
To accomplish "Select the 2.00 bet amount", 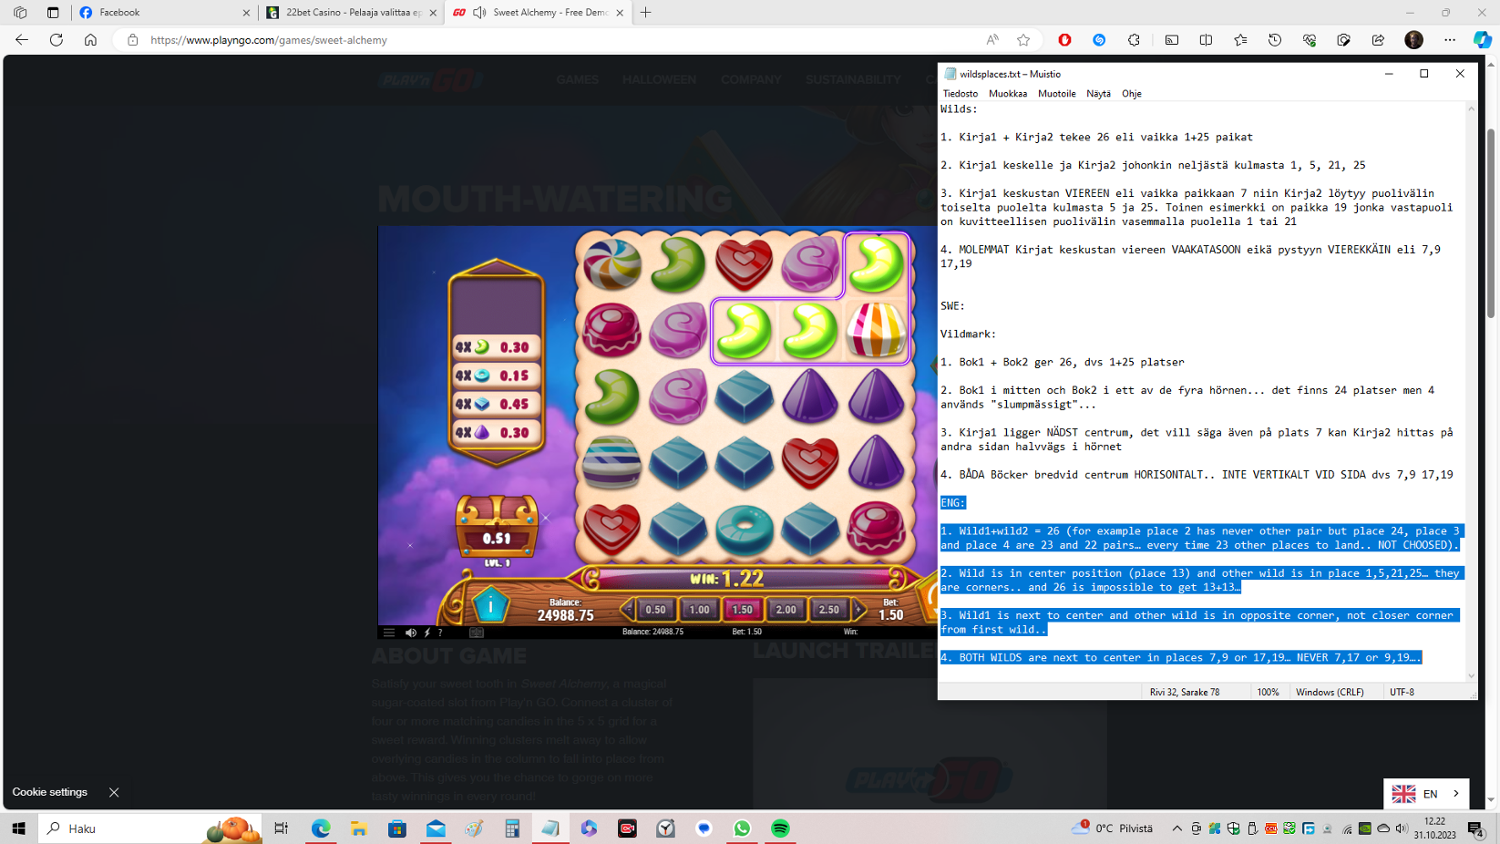I will [x=786, y=609].
